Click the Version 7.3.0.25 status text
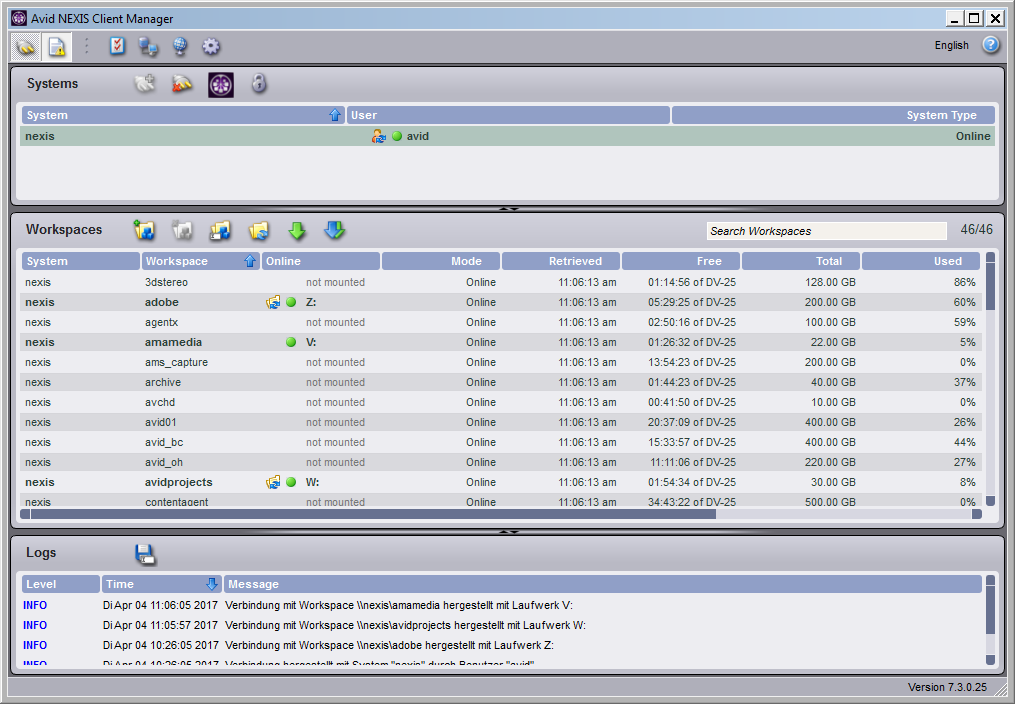1015x704 pixels. (947, 687)
